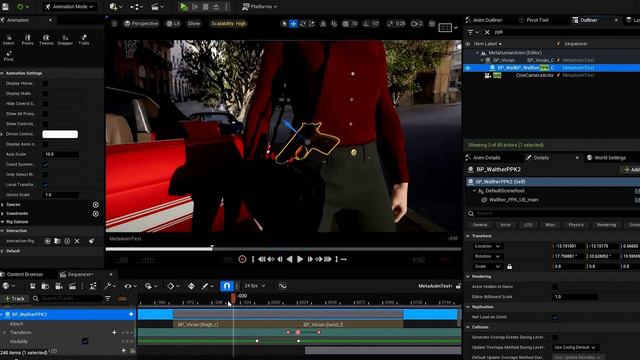Toggle scale lock in Transform section
This screenshot has height=360, width=640.
[x=509, y=267]
